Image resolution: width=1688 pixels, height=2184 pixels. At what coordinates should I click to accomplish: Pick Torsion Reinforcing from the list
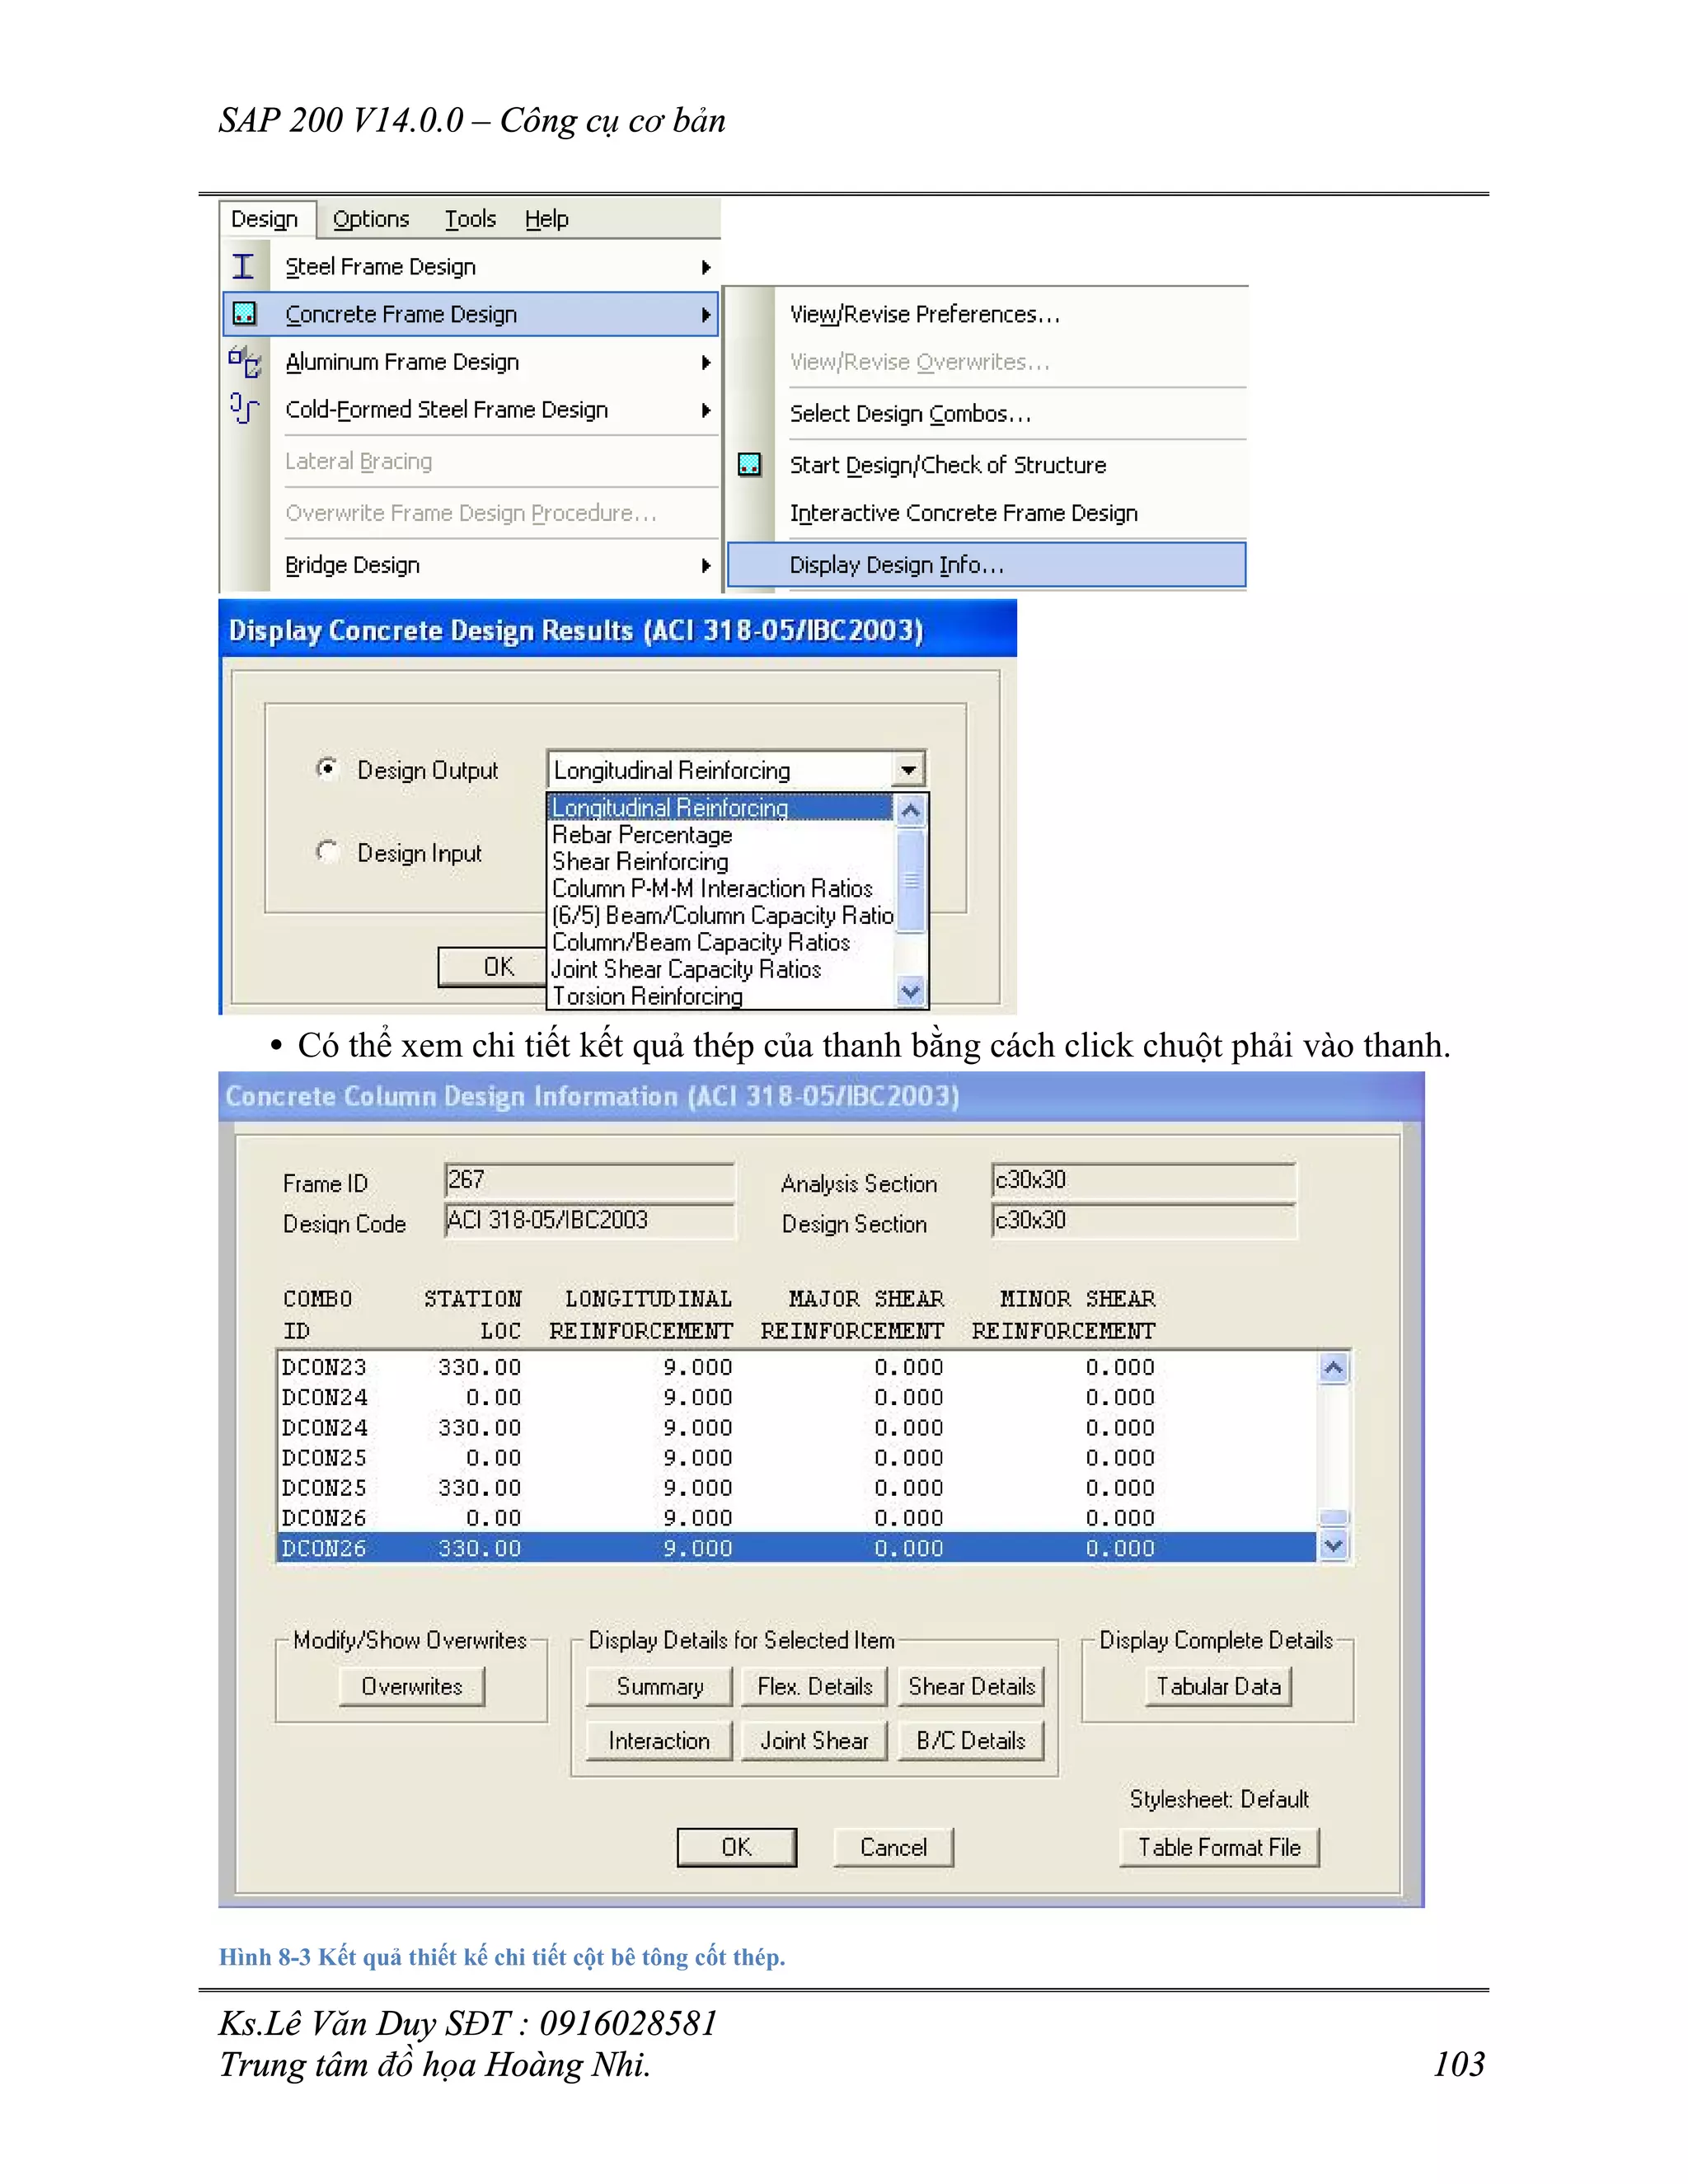720,997
